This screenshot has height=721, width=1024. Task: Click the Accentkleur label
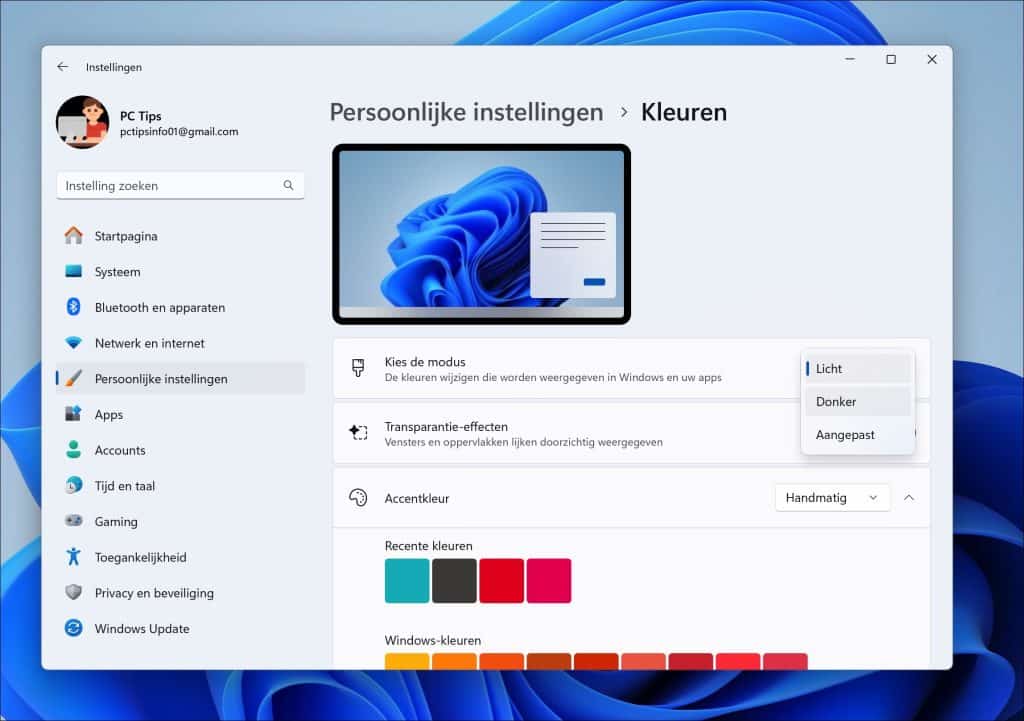(x=417, y=498)
